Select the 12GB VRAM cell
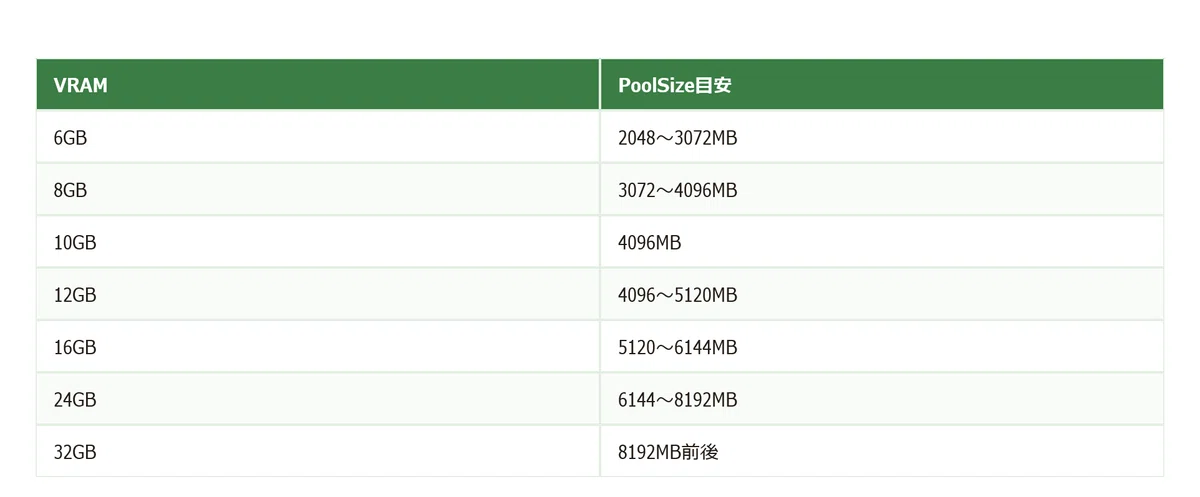Image resolution: width=1200 pixels, height=497 pixels. point(318,295)
